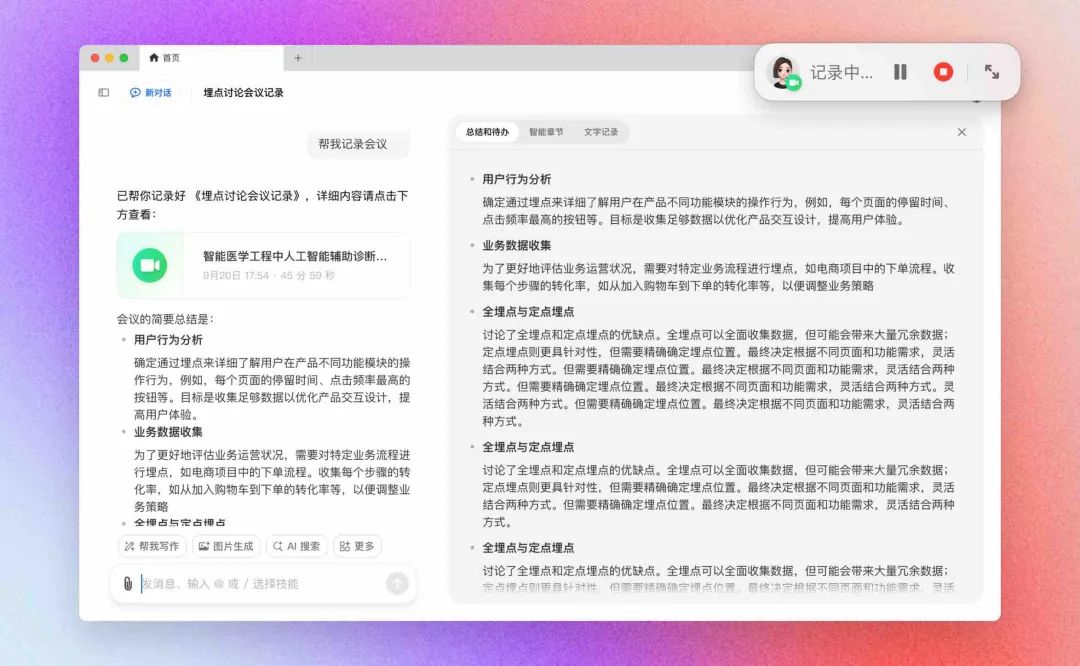Click the 记录中 status label
Viewport: 1080px width, 666px height.
coord(841,72)
